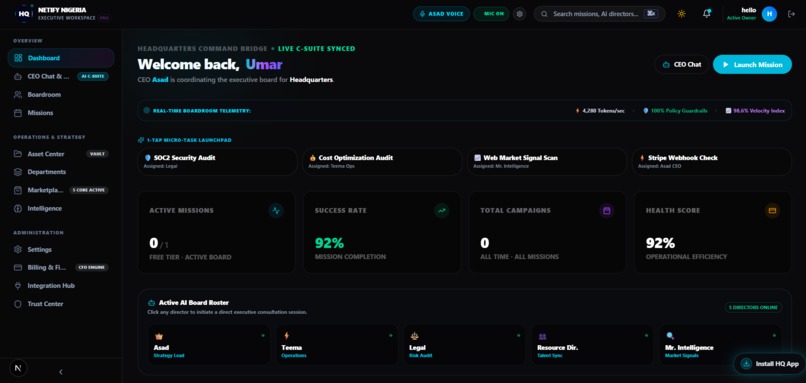Image resolution: width=806 pixels, height=383 pixels.
Task: Open the Marketplace menu item
Action: [61, 190]
